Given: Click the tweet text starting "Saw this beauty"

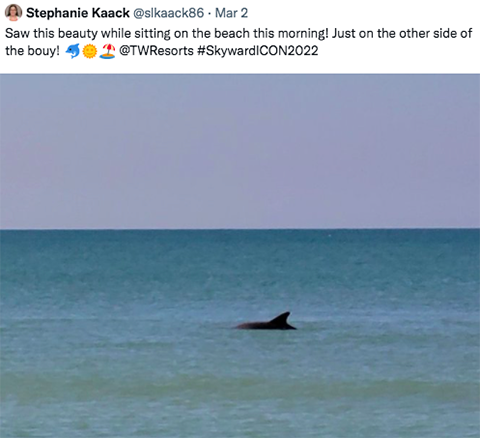Looking at the screenshot, I should tap(238, 42).
